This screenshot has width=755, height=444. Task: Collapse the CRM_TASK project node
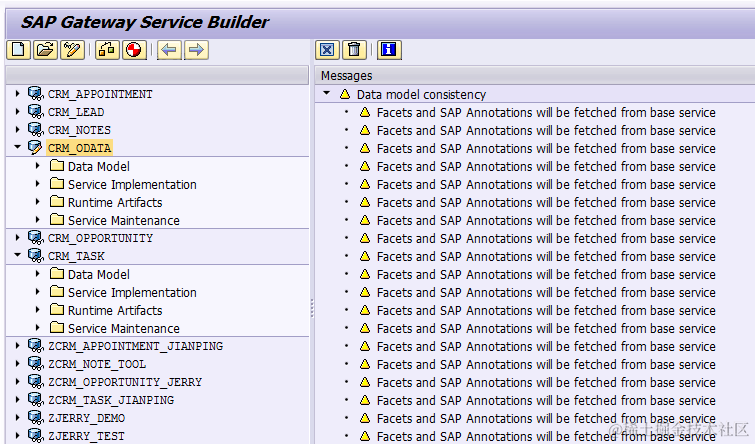pos(17,255)
